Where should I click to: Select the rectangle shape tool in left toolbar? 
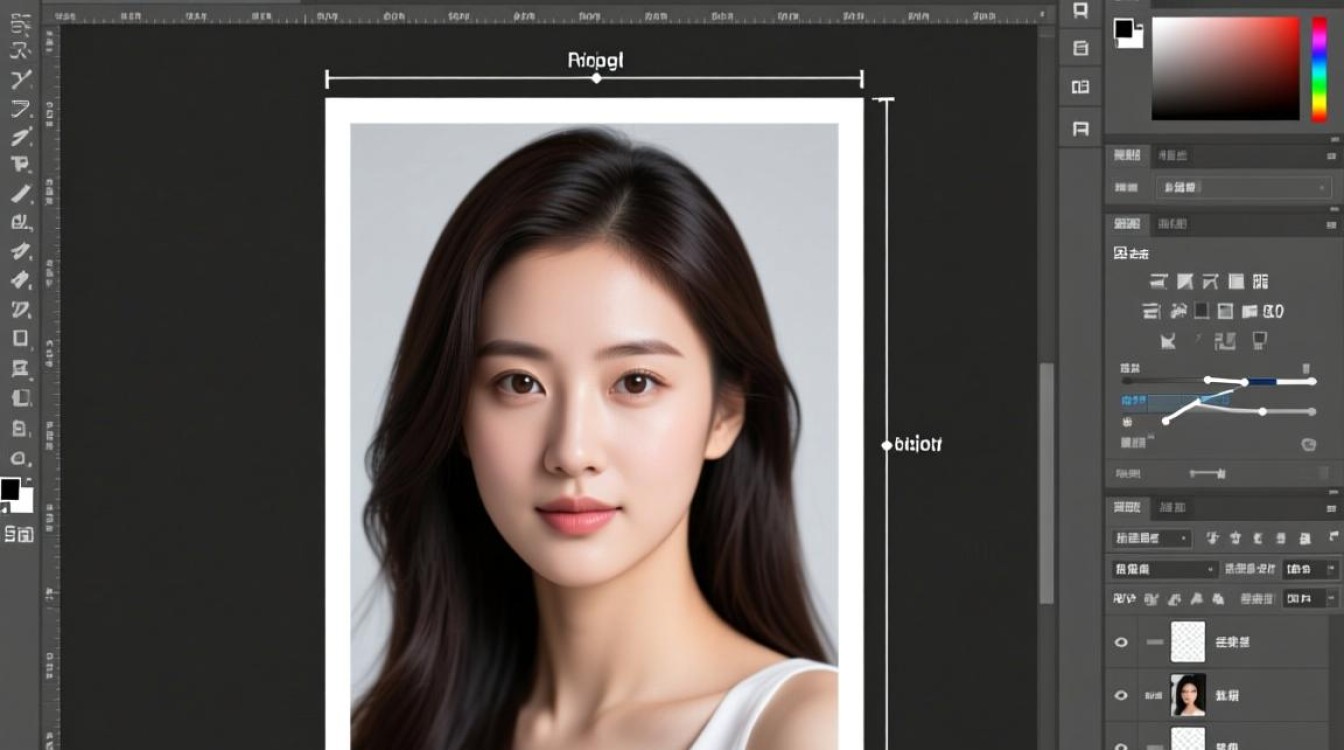(20, 338)
